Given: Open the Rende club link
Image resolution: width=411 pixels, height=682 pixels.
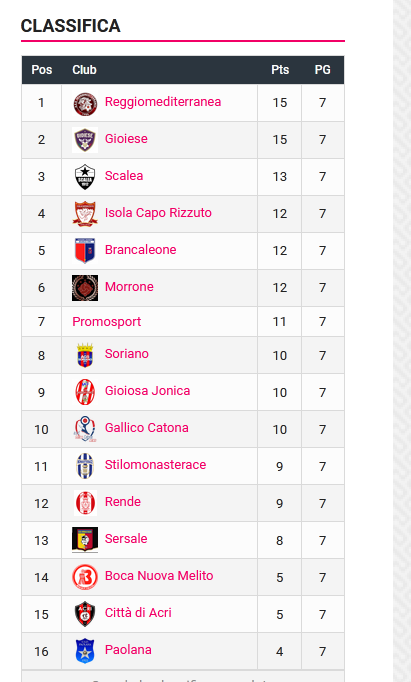Looking at the screenshot, I should tap(123, 502).
